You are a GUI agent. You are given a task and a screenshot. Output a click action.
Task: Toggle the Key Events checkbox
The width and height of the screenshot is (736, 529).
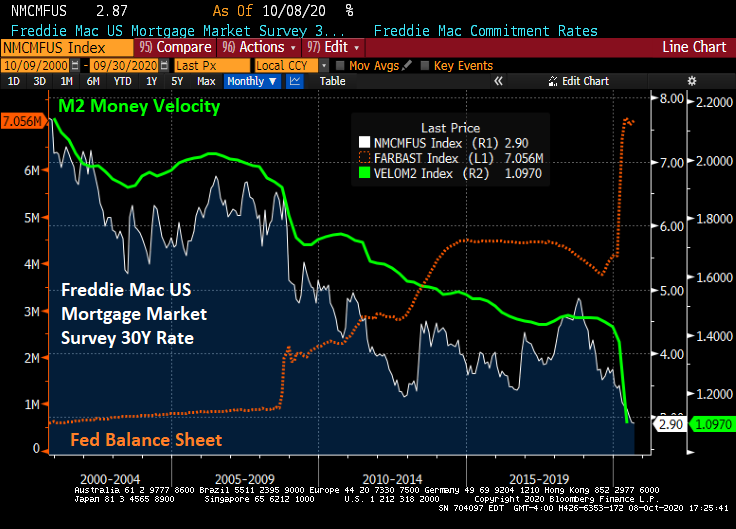tap(425, 66)
